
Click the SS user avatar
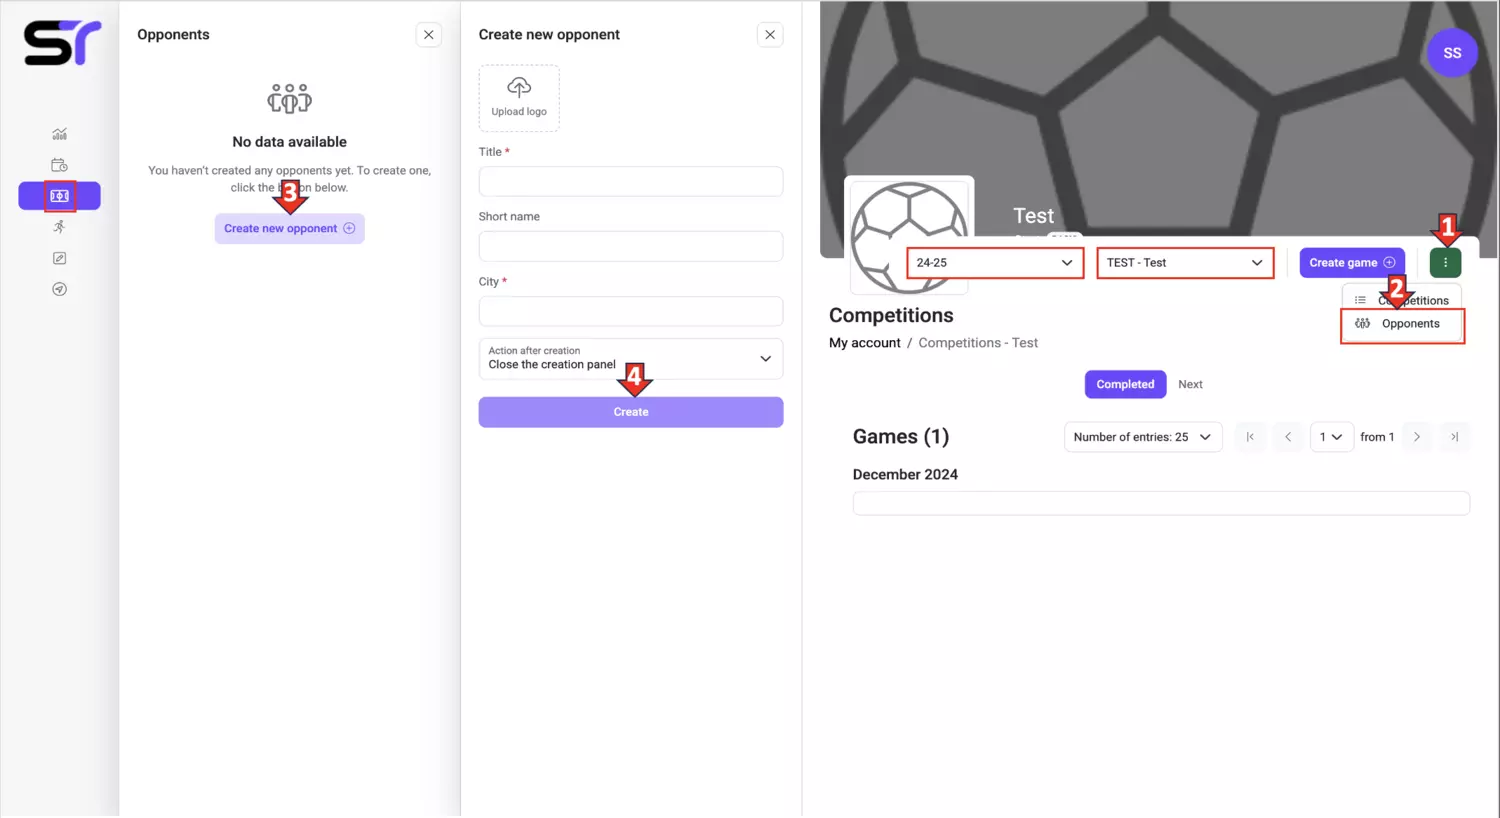[x=1452, y=53]
